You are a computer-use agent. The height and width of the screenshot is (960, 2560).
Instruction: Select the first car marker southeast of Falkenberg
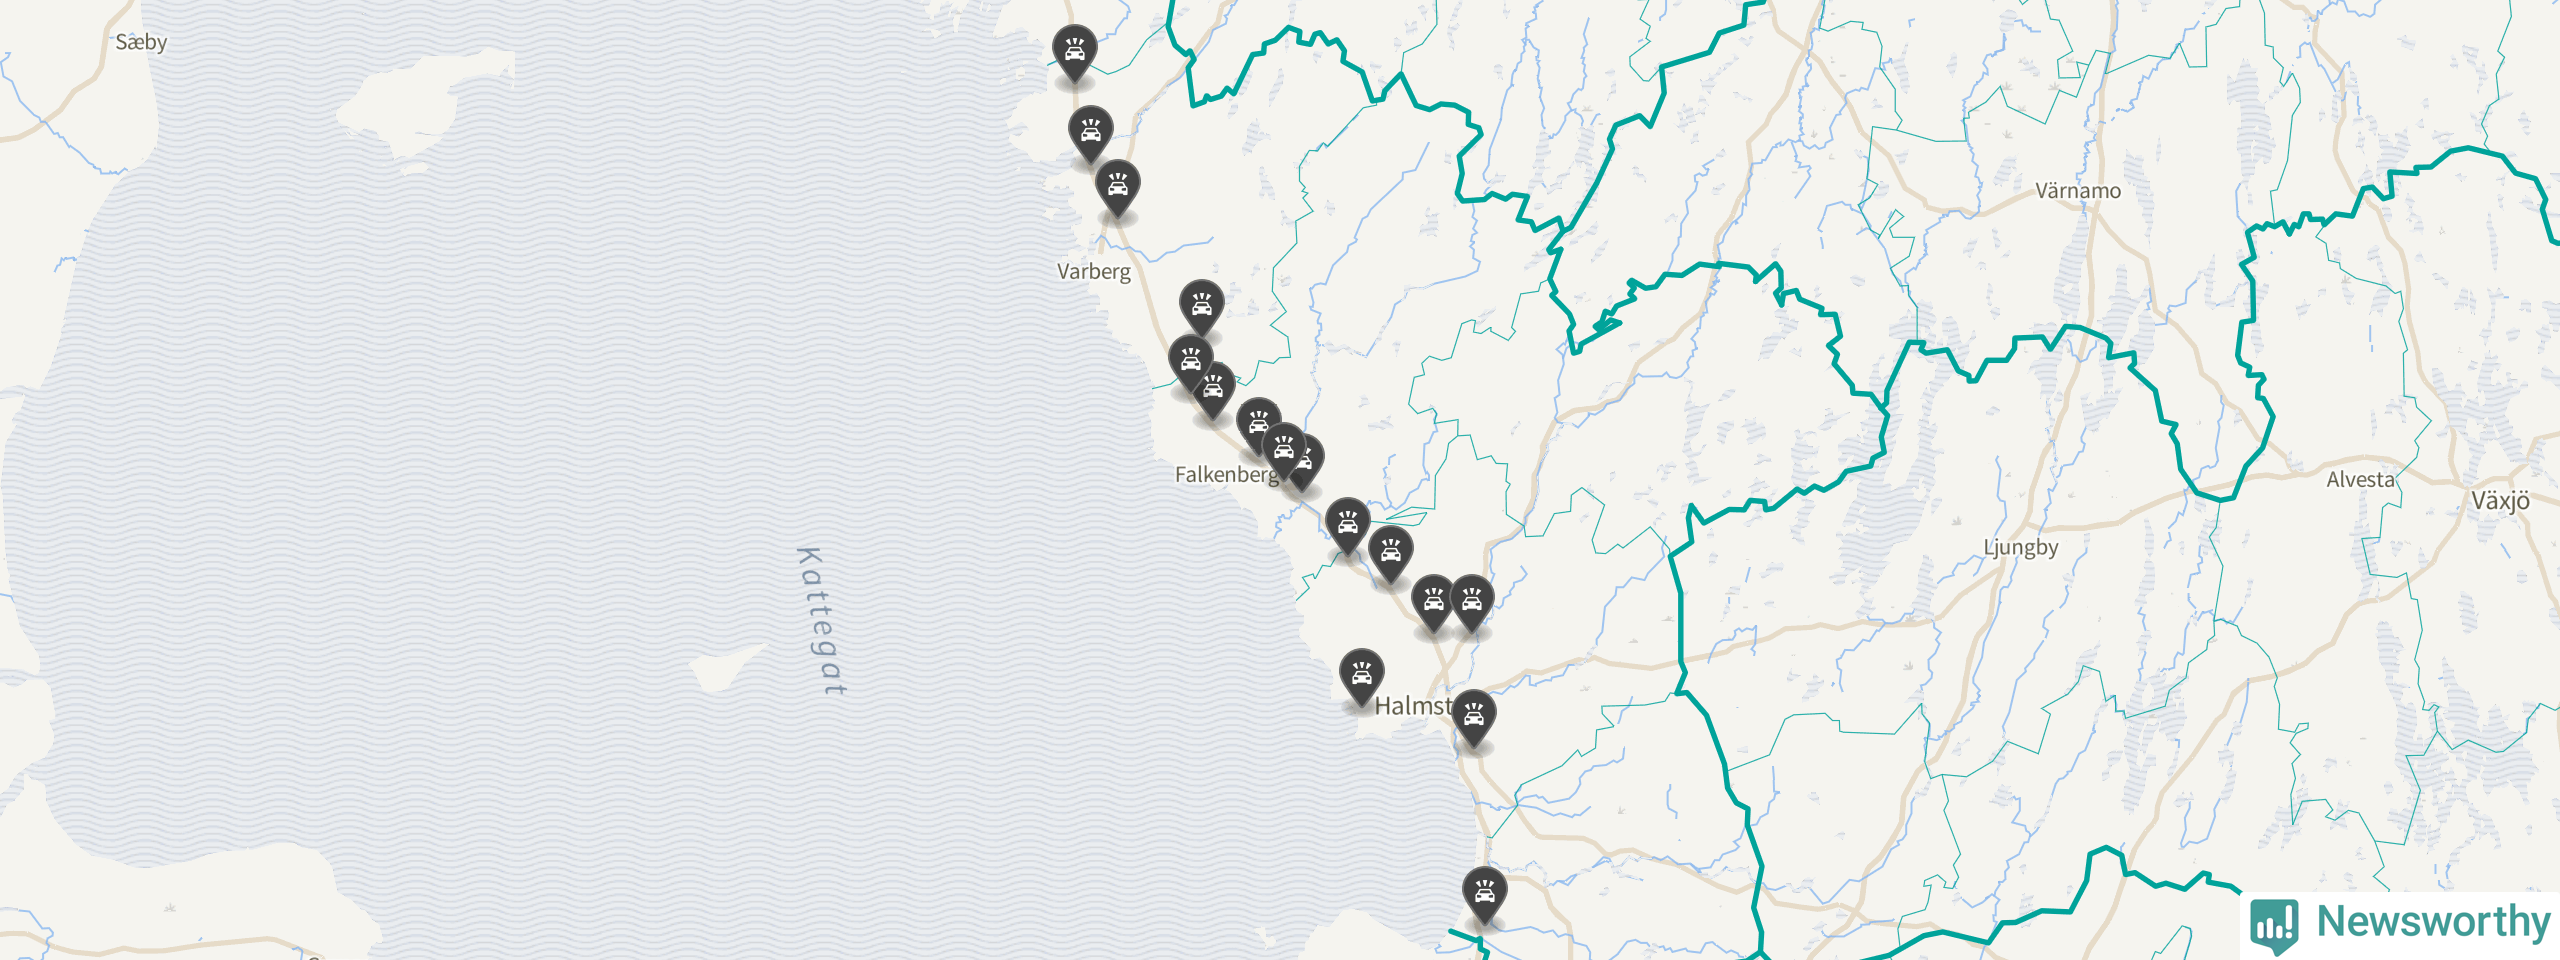coord(1347,526)
